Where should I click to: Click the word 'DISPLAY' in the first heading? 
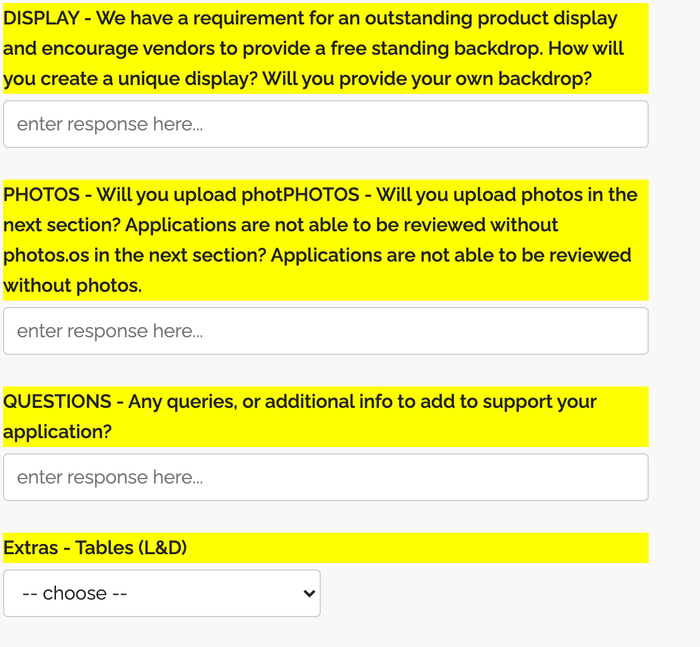(41, 18)
